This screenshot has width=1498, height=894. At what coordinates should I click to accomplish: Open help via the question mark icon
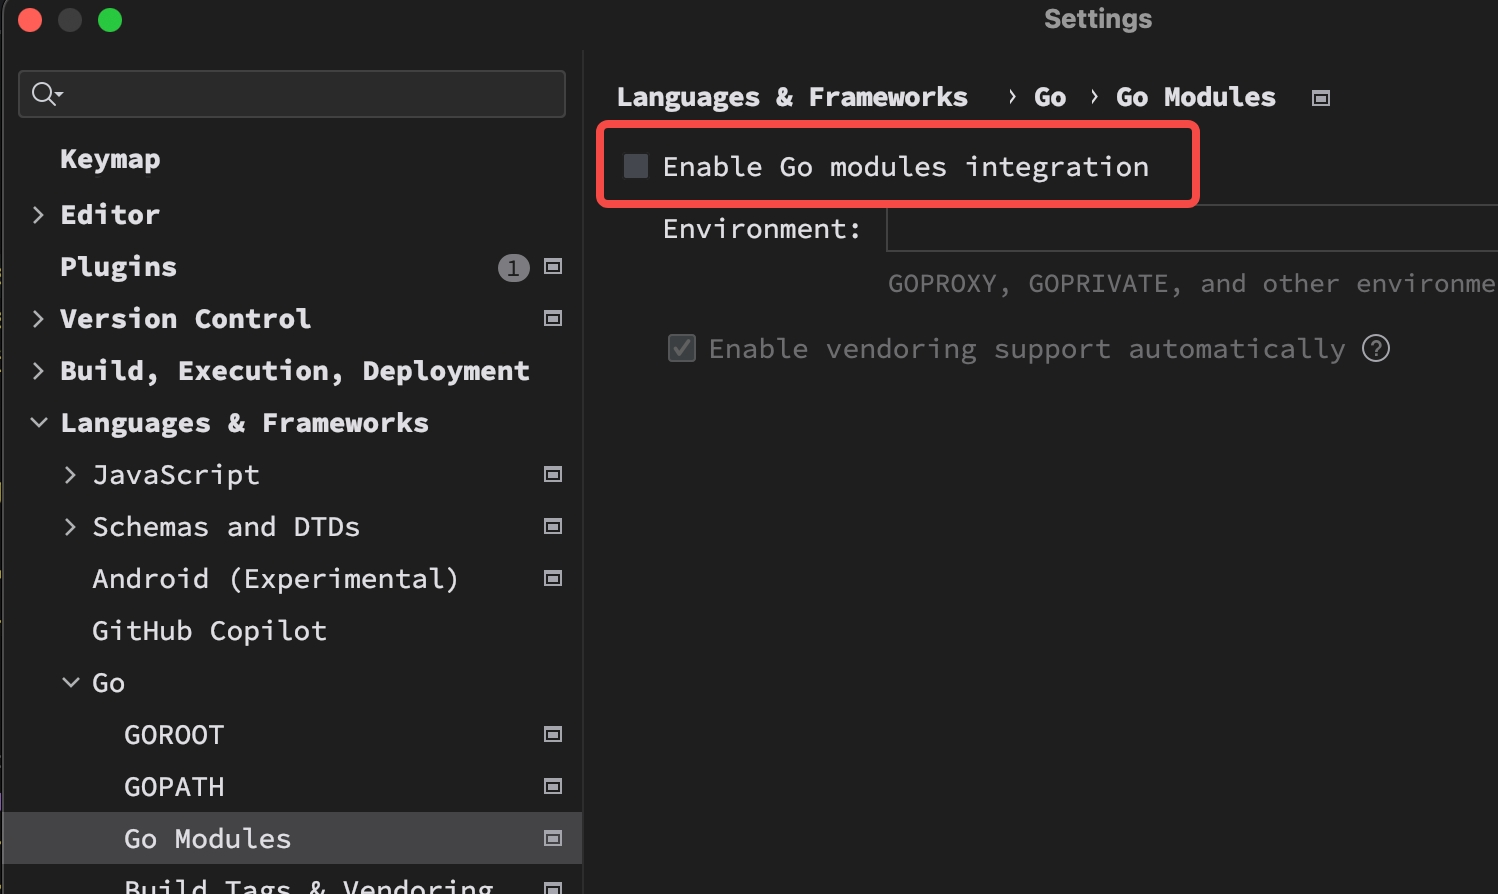click(x=1376, y=348)
